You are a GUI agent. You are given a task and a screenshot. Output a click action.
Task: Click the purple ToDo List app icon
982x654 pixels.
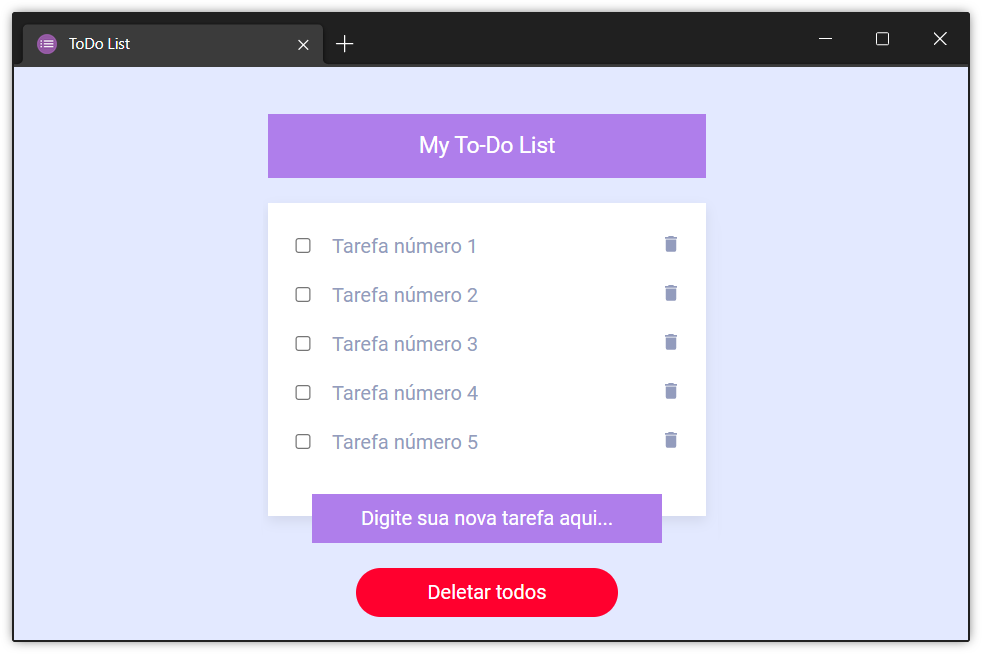[46, 43]
